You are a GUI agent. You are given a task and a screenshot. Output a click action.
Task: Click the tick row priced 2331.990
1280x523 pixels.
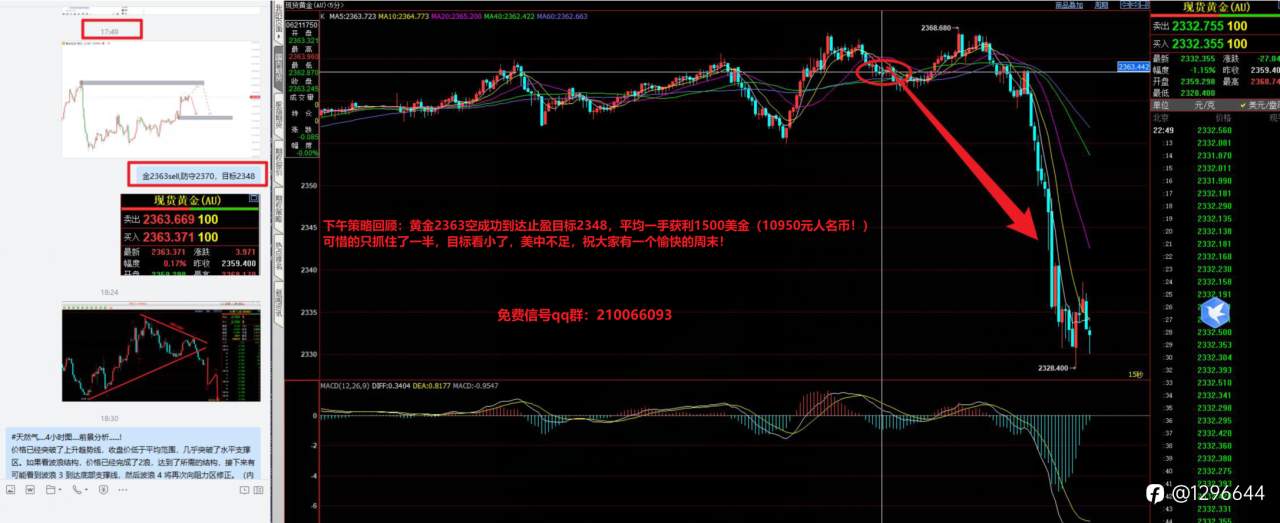(1214, 180)
